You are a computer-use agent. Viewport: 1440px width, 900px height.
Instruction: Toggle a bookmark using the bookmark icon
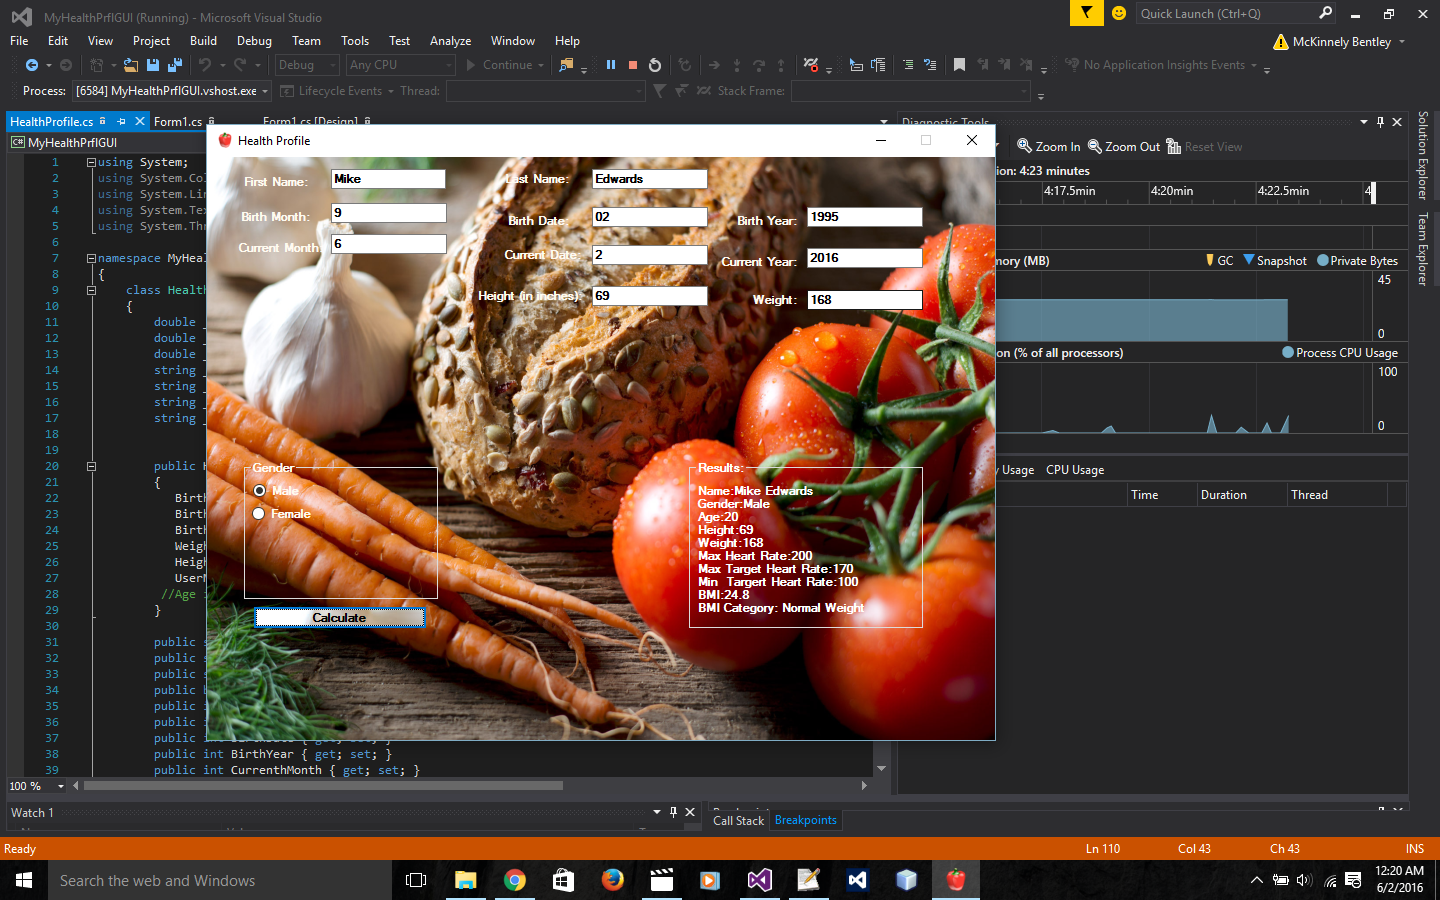(959, 65)
